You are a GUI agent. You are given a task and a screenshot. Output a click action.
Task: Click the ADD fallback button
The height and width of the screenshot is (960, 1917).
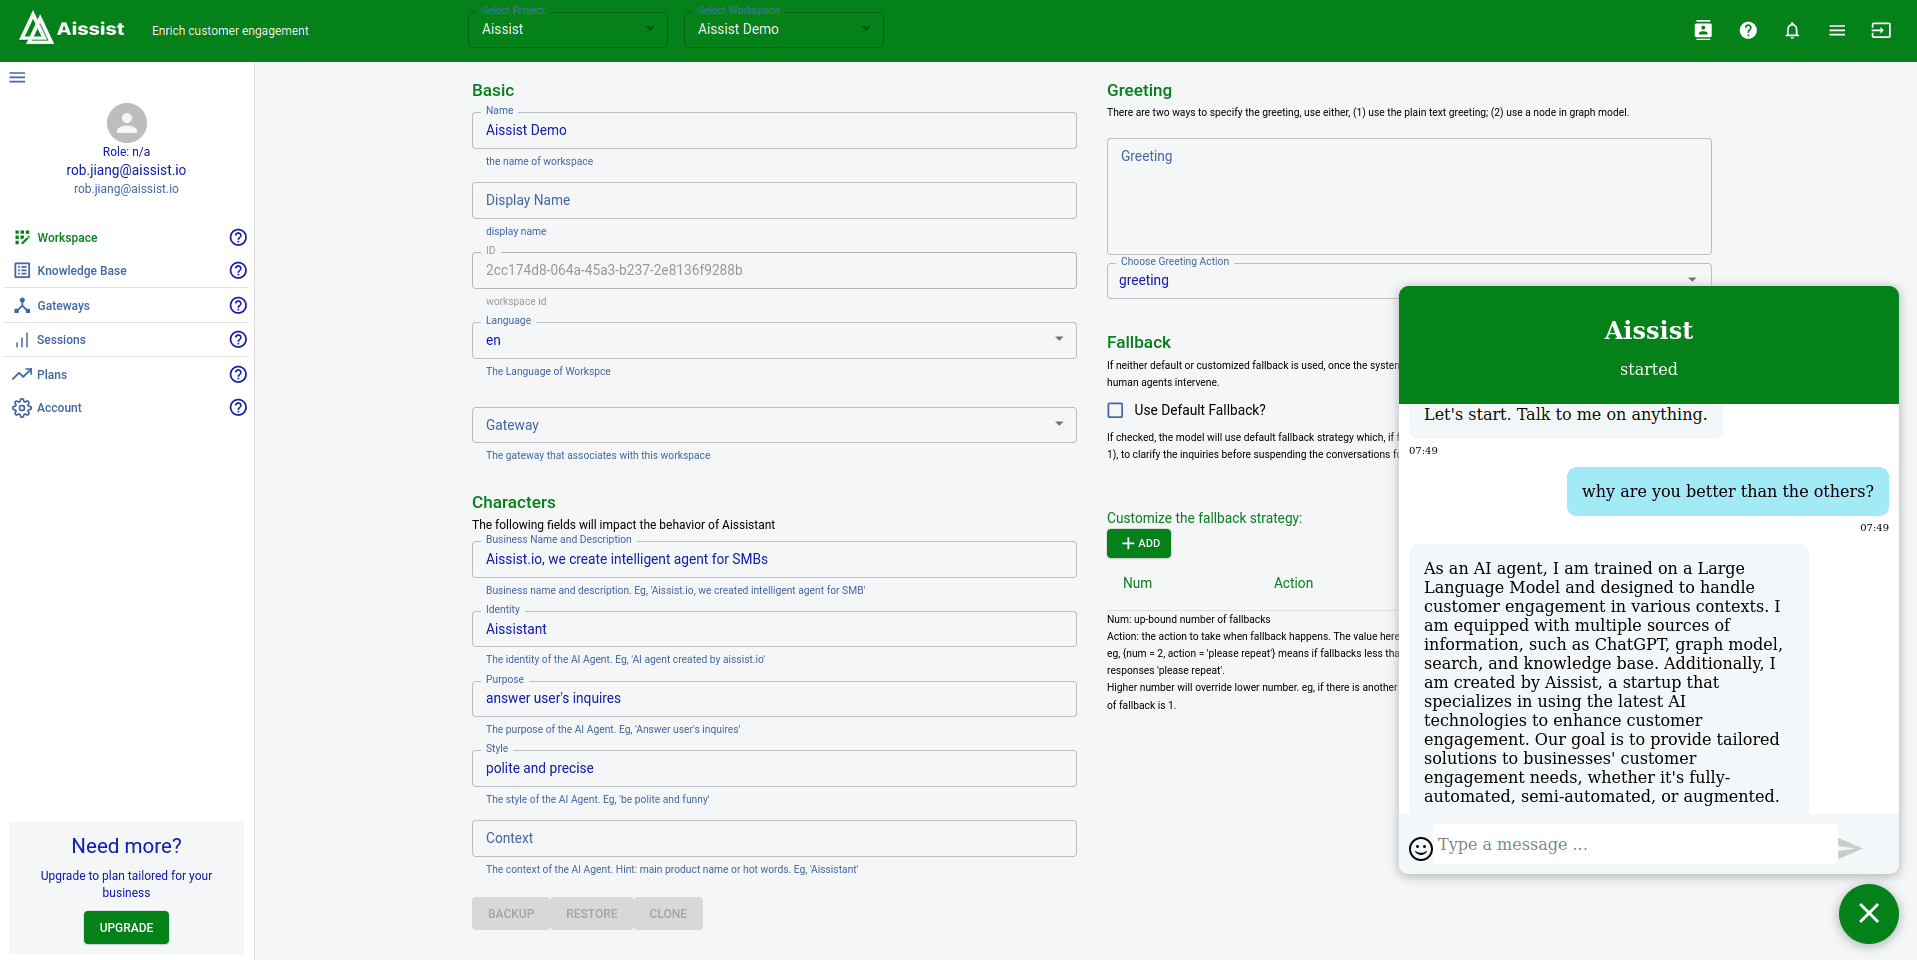(1139, 543)
